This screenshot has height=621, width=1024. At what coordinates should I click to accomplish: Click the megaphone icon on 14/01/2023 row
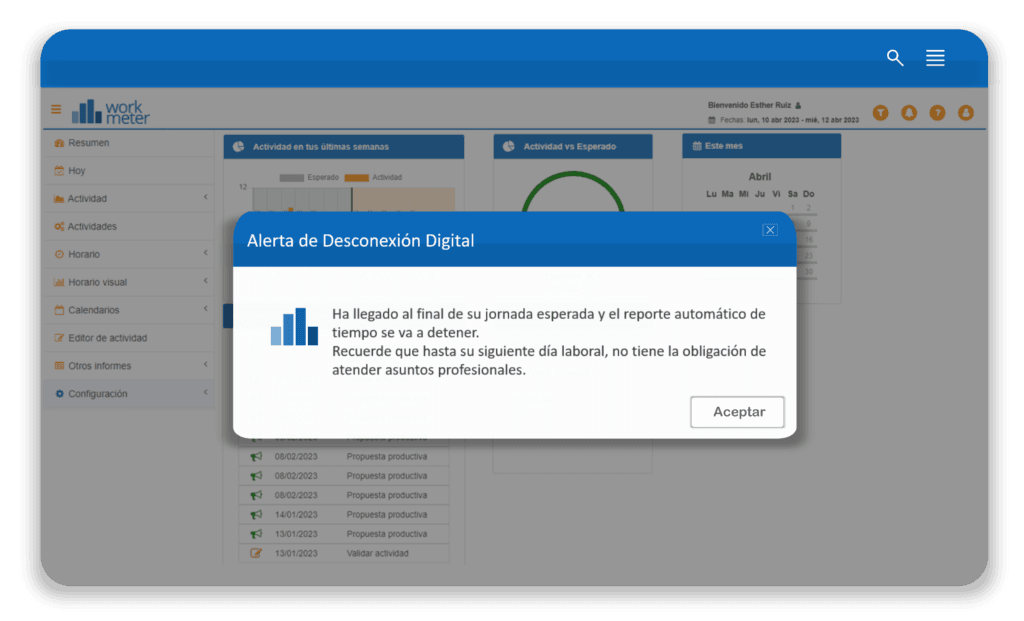pos(256,515)
